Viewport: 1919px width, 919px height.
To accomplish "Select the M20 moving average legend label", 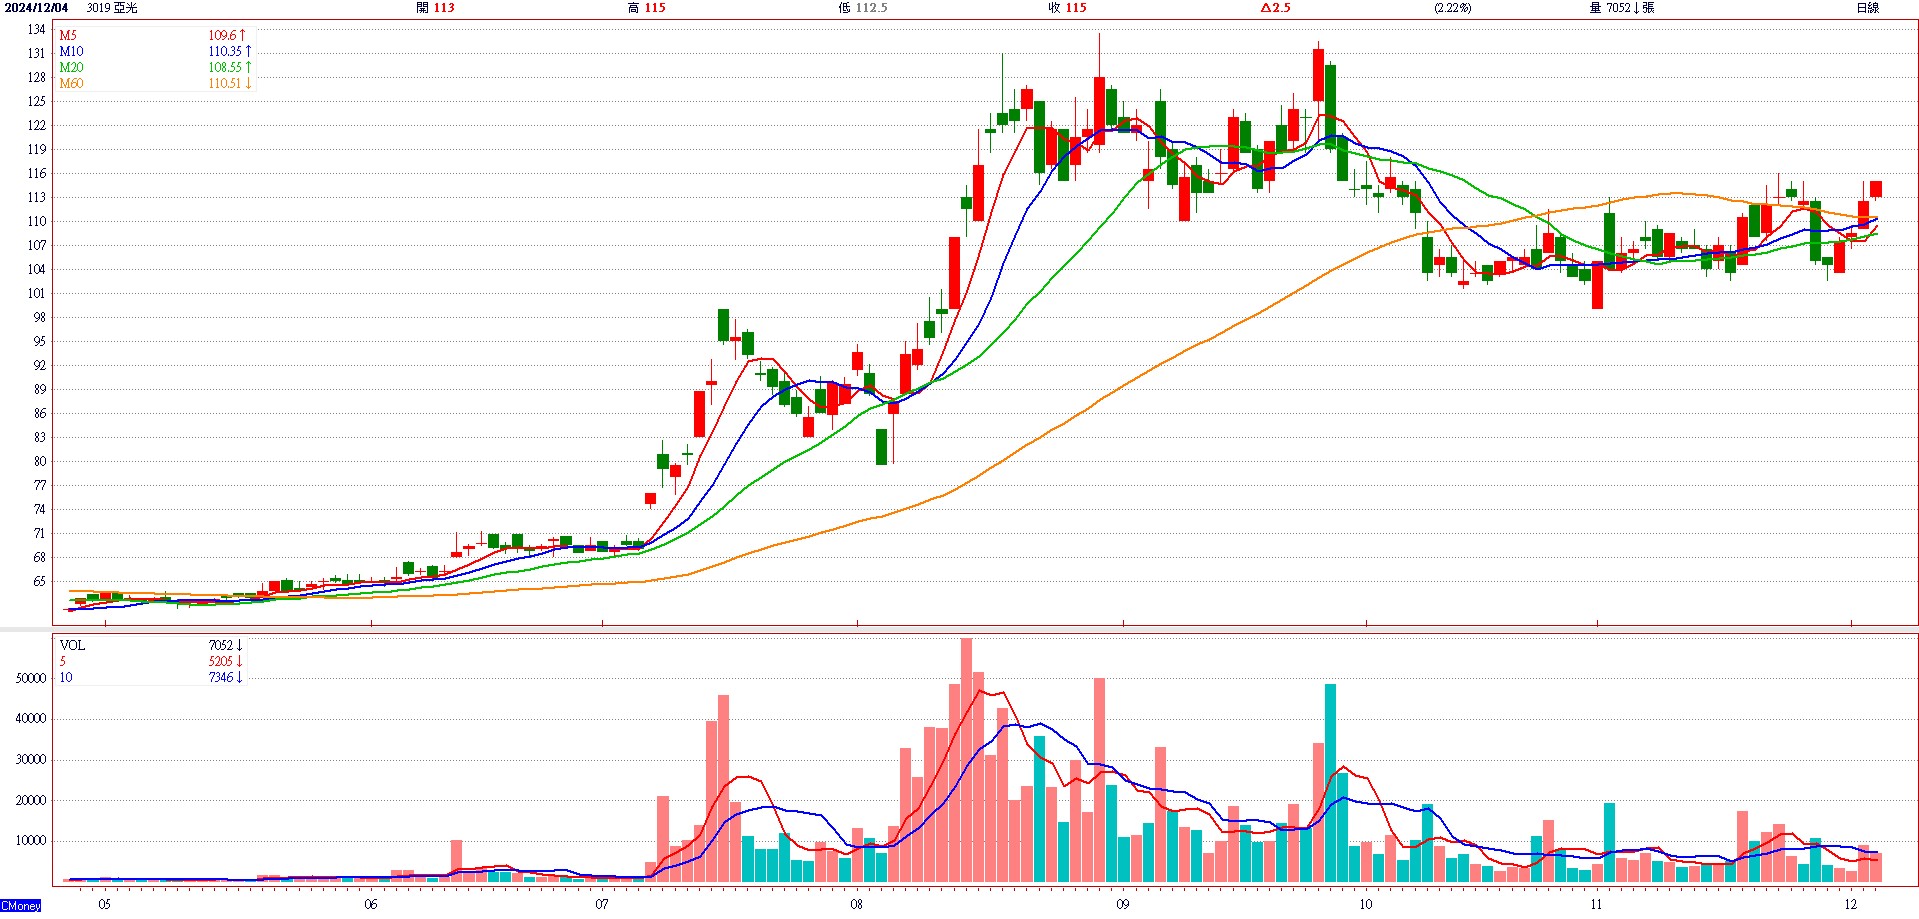I will (71, 67).
